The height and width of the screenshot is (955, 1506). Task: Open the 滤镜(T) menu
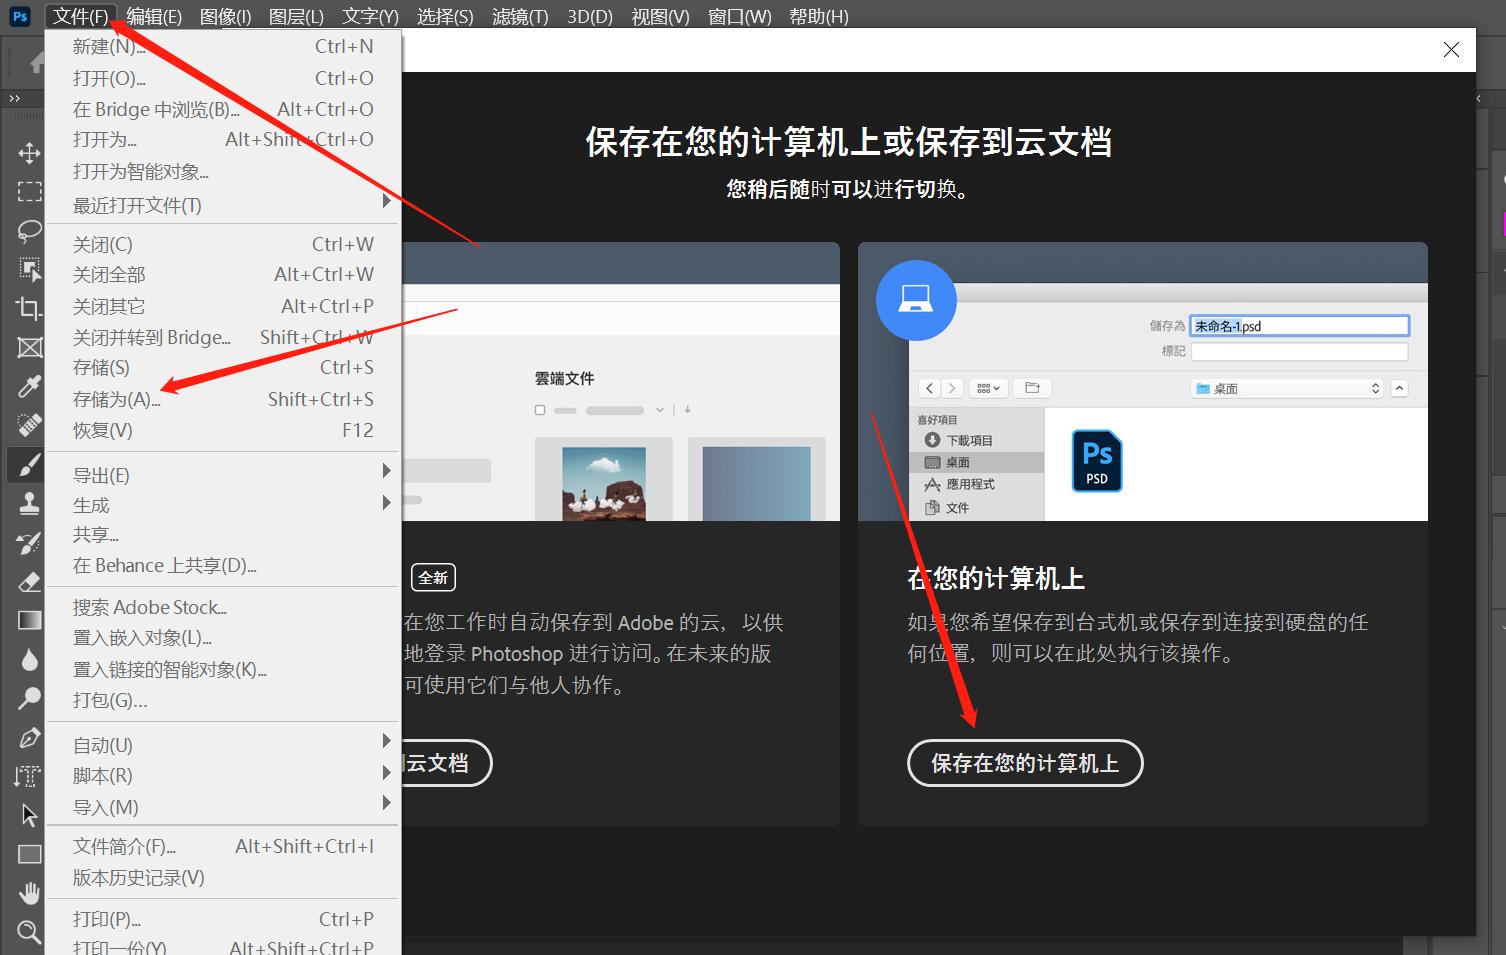click(519, 16)
